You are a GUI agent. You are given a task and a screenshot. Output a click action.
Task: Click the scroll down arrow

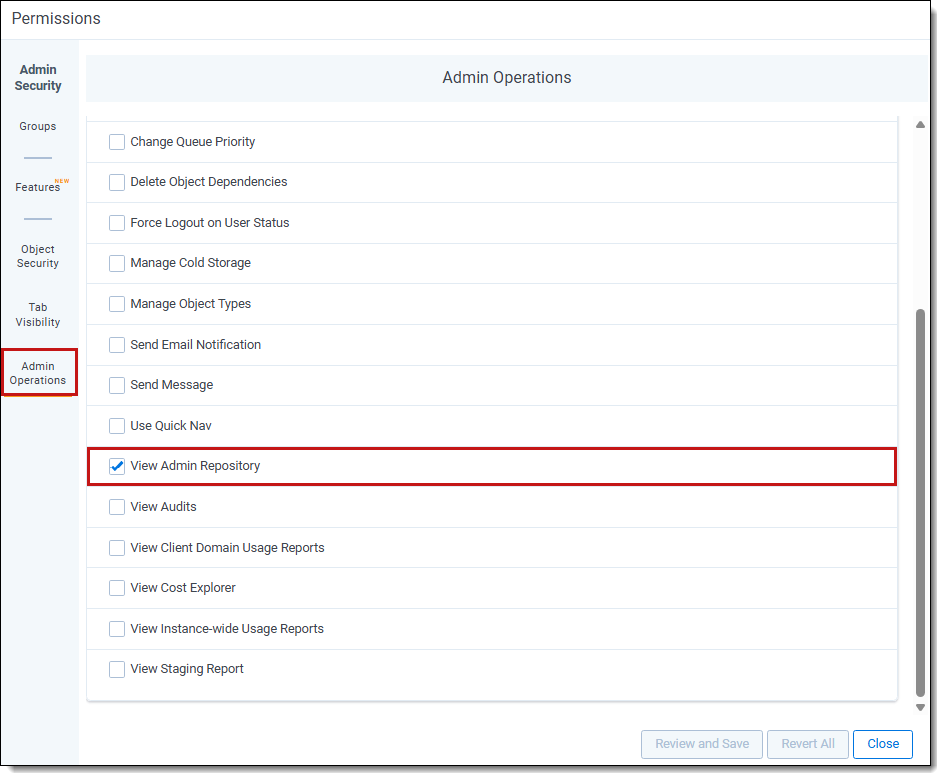coord(920,707)
